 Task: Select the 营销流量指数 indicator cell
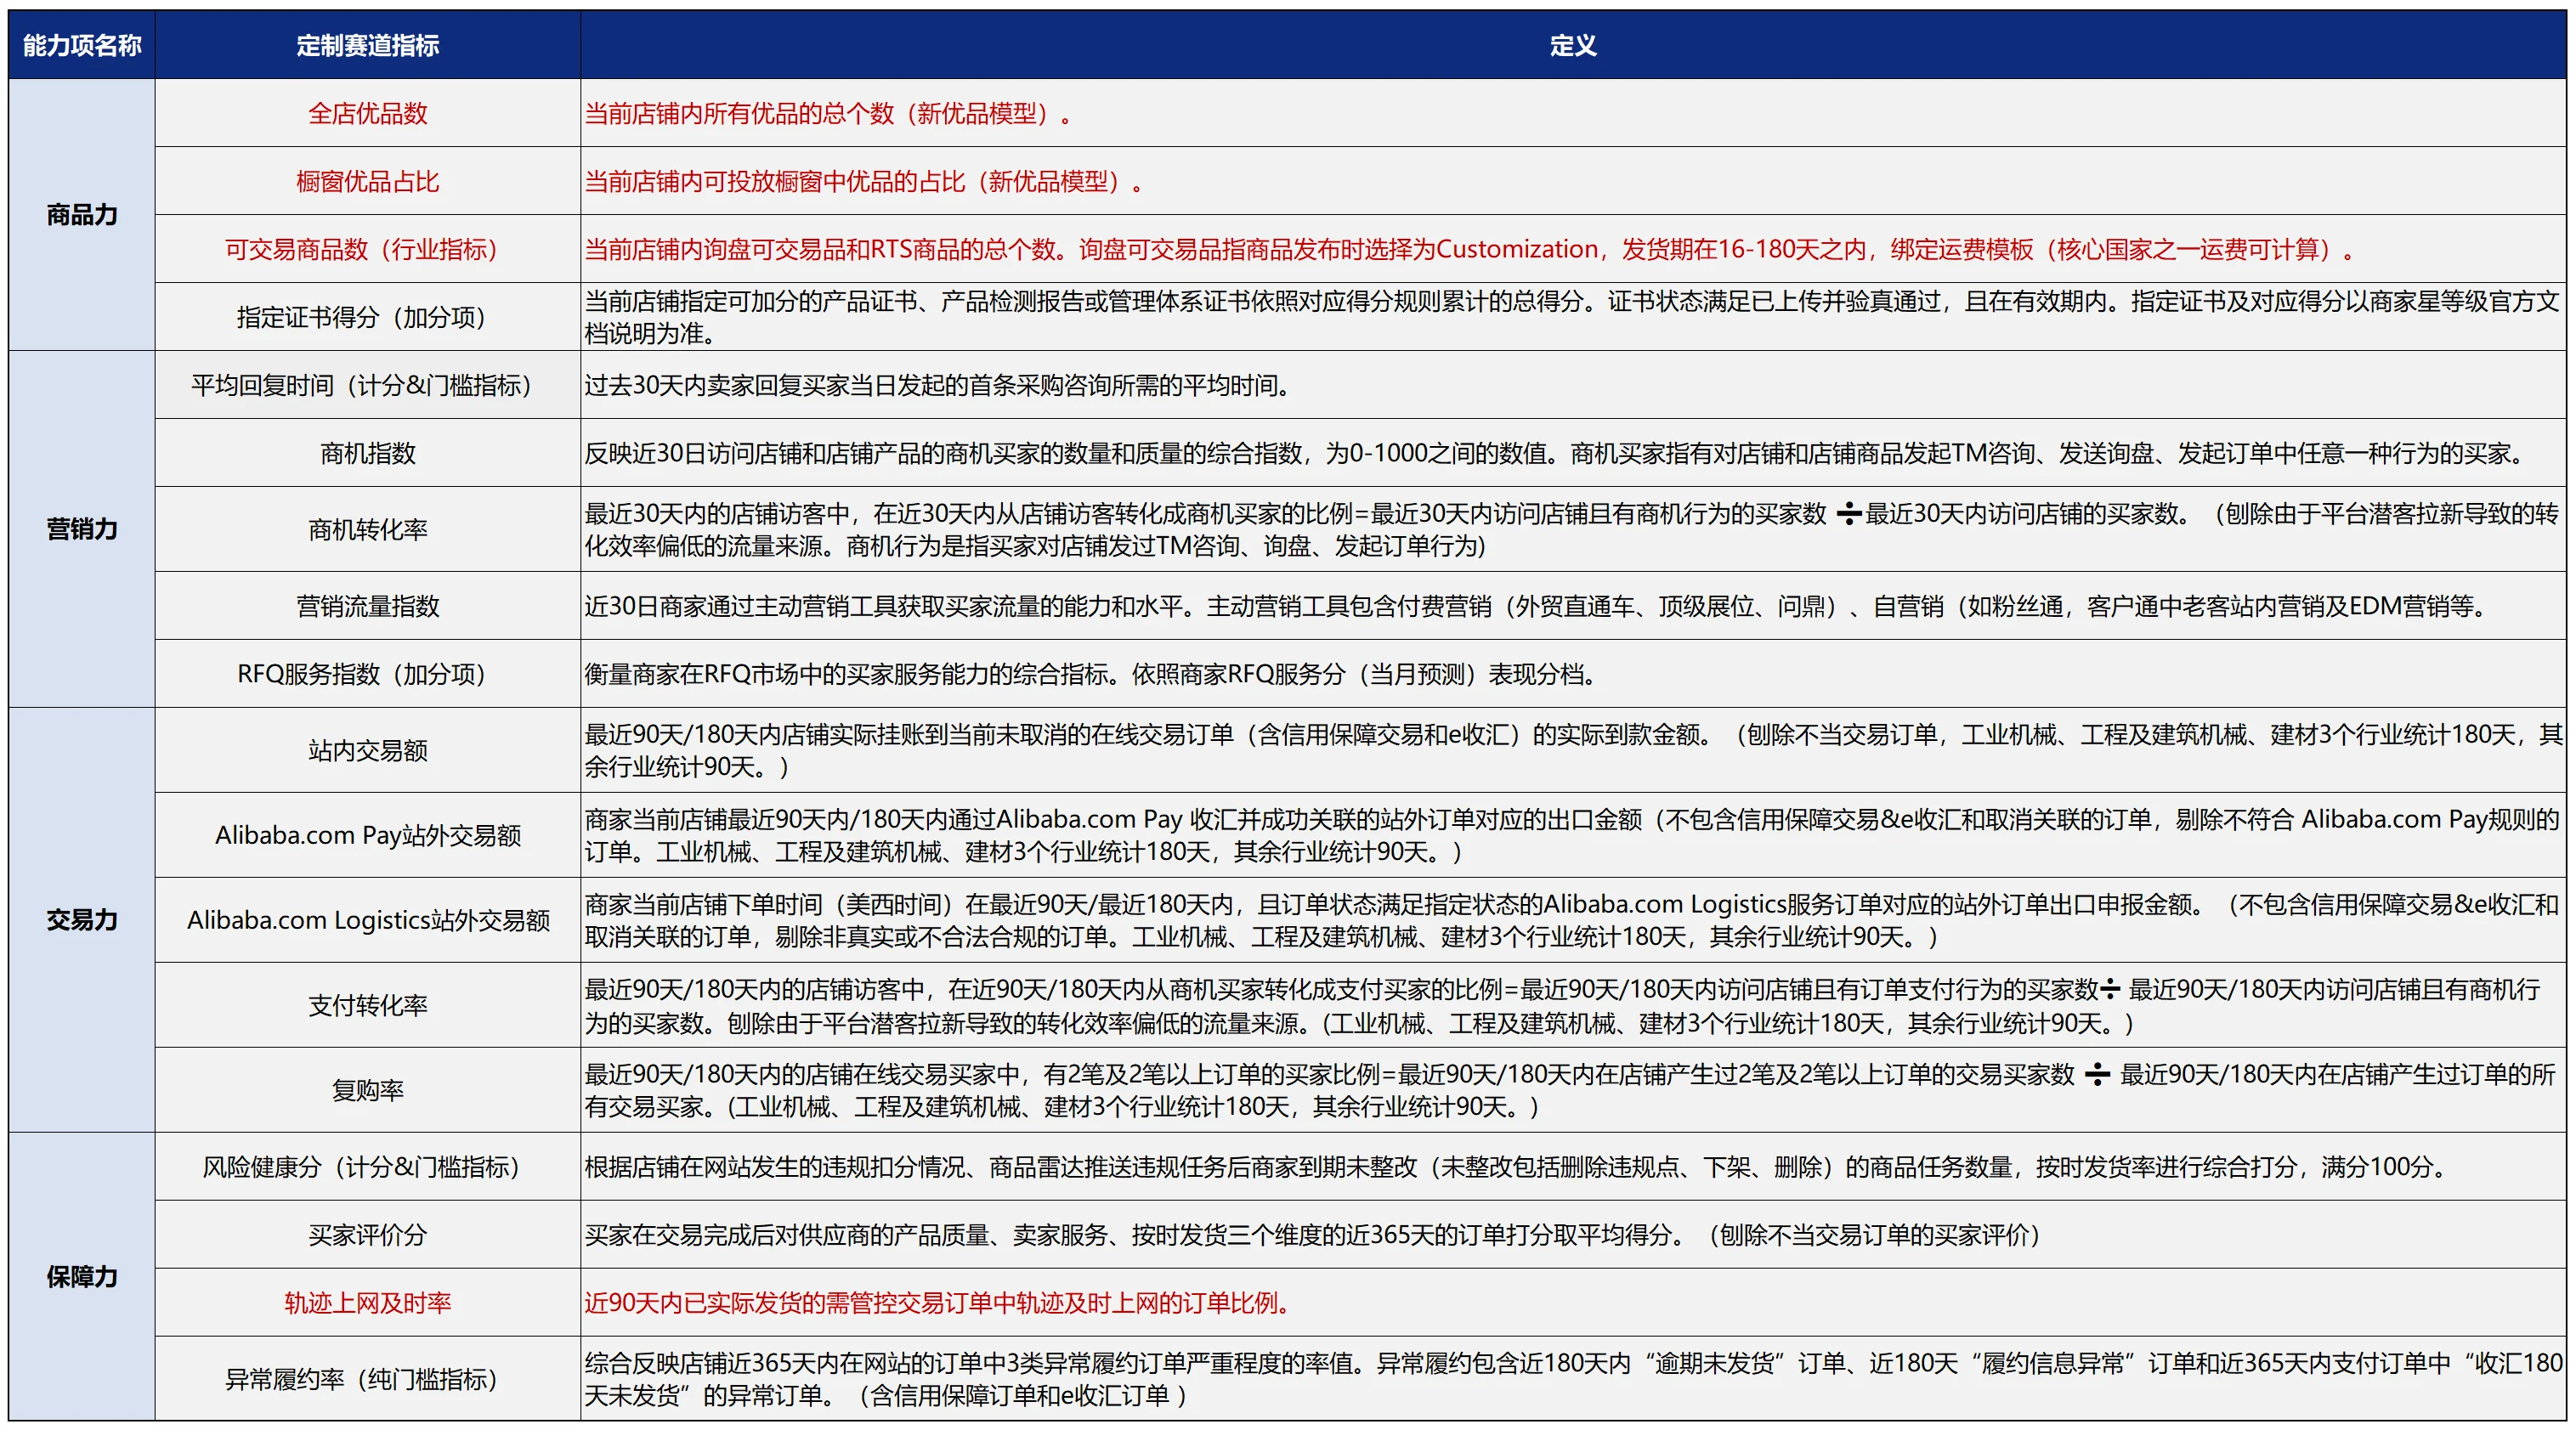(x=368, y=606)
